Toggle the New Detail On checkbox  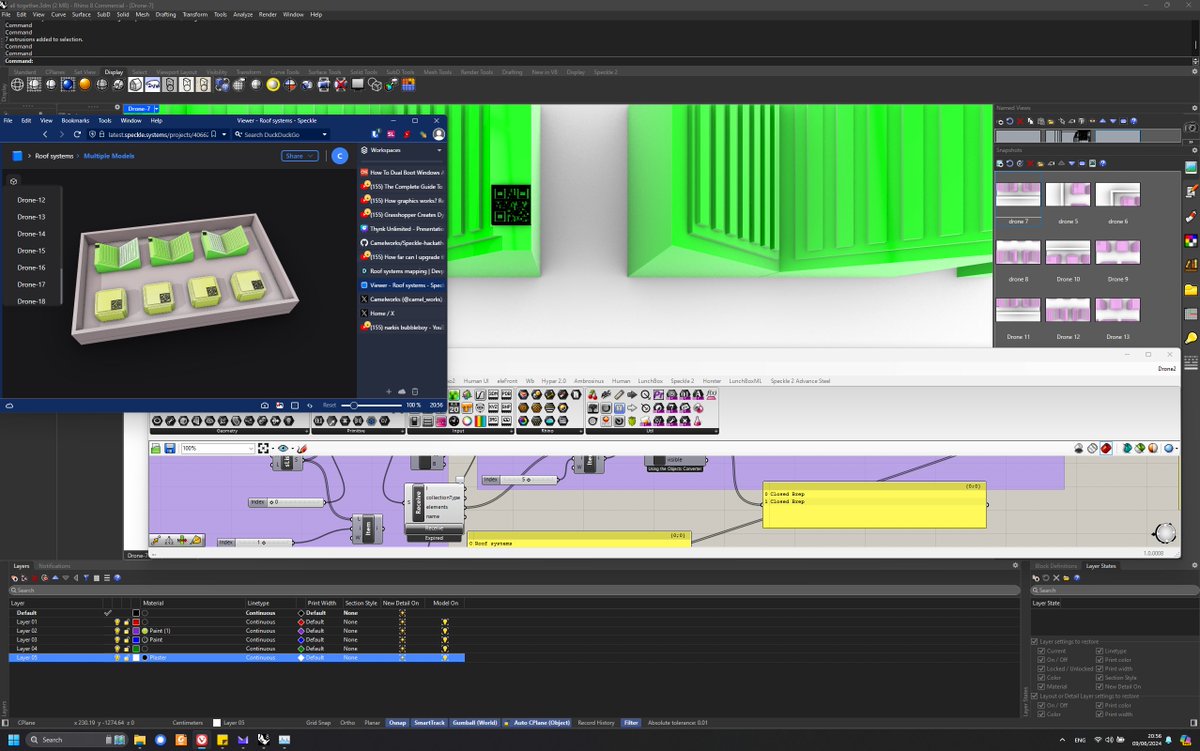click(x=1100, y=687)
